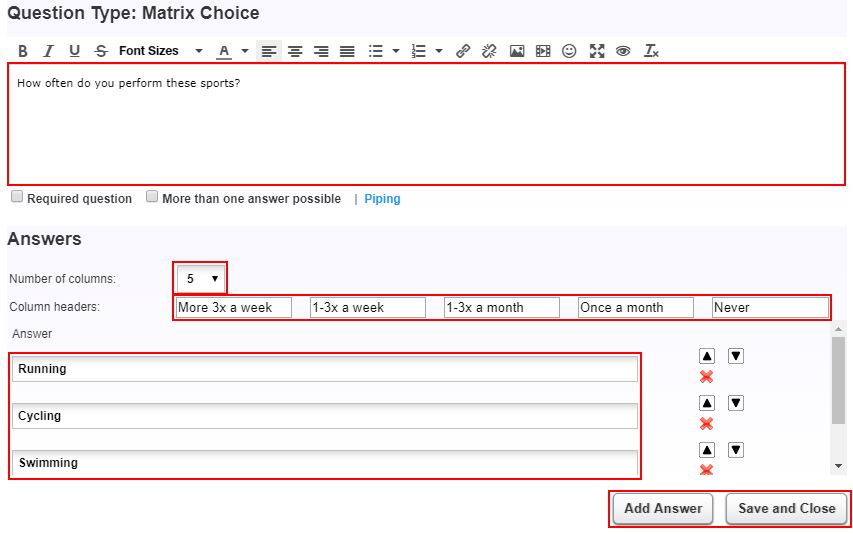
Task: Click into the question text editor
Action: click(x=426, y=124)
